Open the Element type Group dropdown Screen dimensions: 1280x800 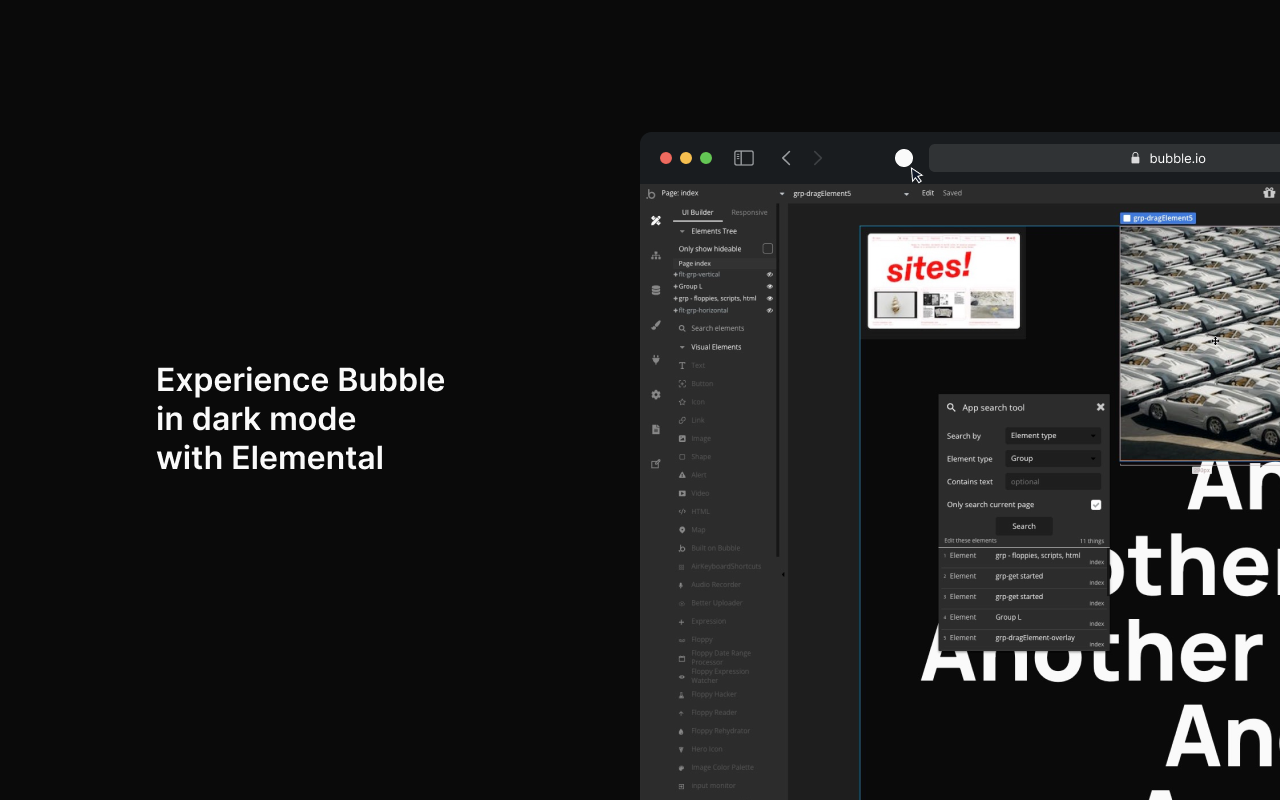[1053, 459]
